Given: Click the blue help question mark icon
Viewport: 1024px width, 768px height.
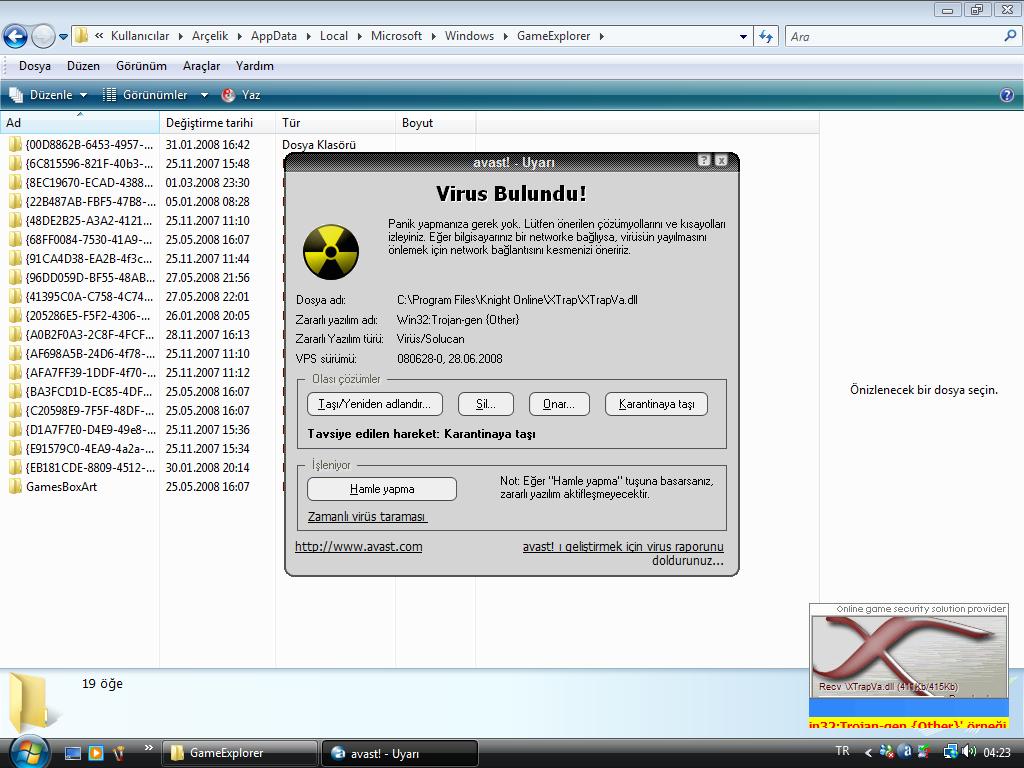Looking at the screenshot, I should click(x=1006, y=95).
